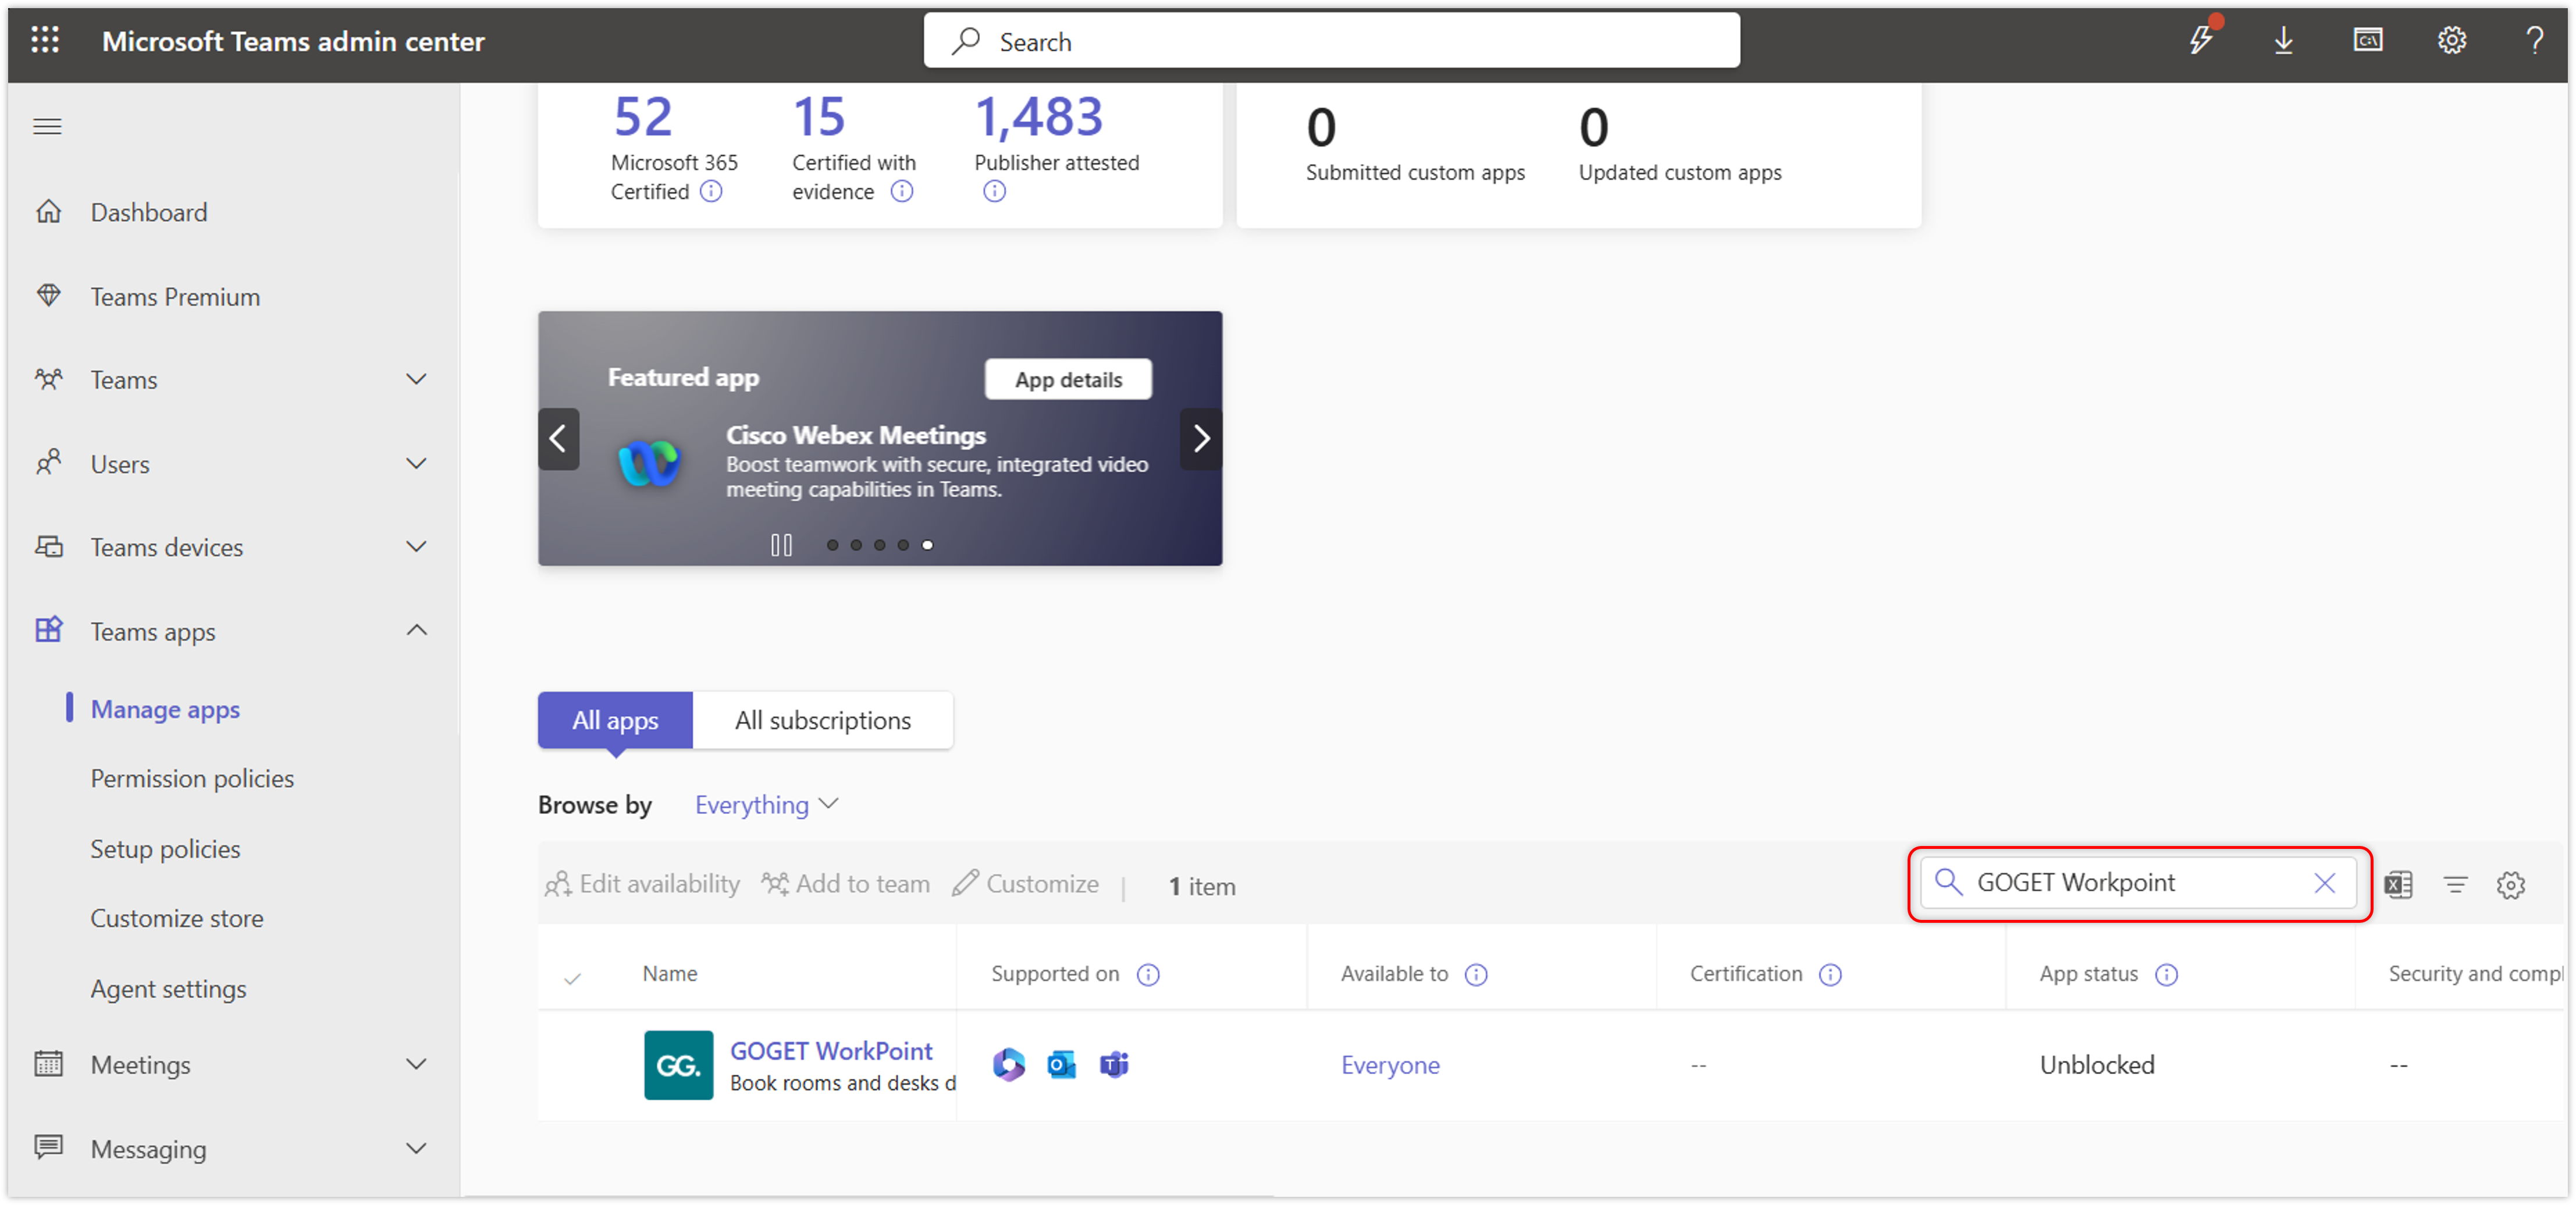Export app list to Excel icon
Image resolution: width=2576 pixels, height=1205 pixels.
[x=2399, y=885]
